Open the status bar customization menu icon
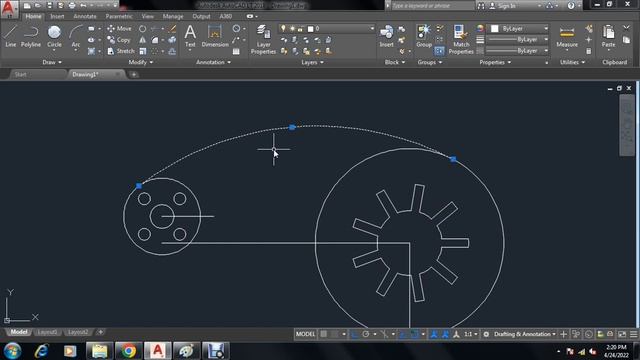The height and width of the screenshot is (360, 640). coord(633,334)
